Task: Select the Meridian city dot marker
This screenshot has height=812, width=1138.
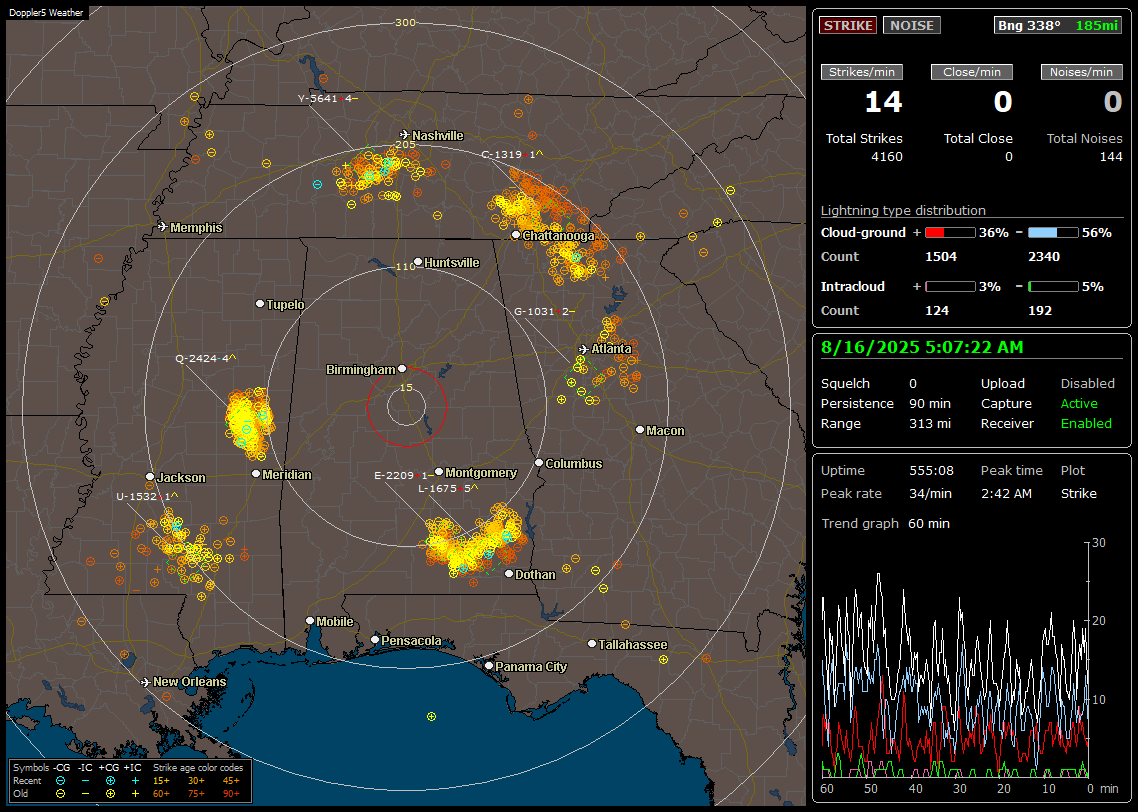Action: pos(255,473)
